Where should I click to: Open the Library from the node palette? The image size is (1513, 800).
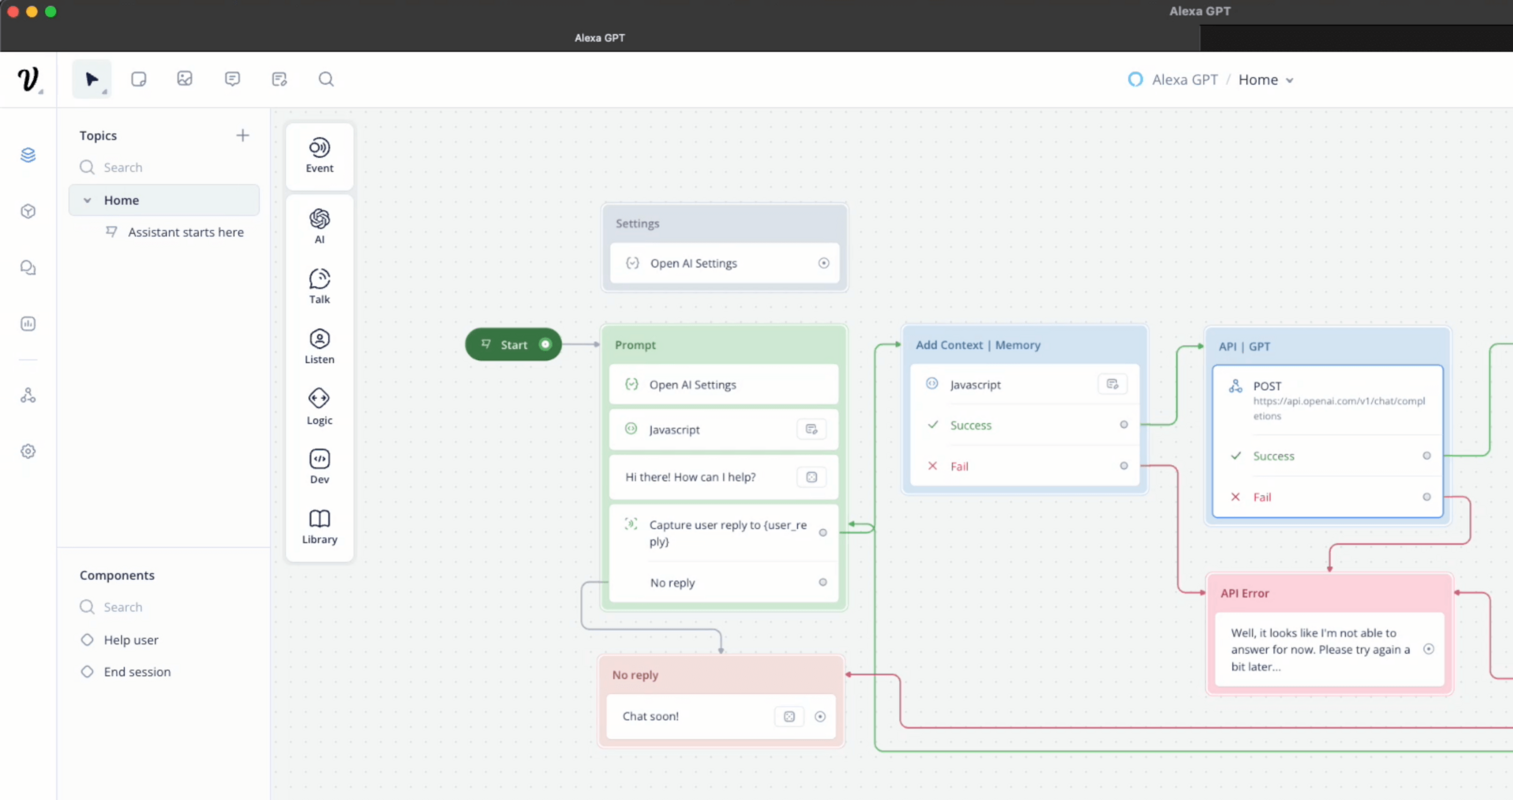tap(319, 525)
